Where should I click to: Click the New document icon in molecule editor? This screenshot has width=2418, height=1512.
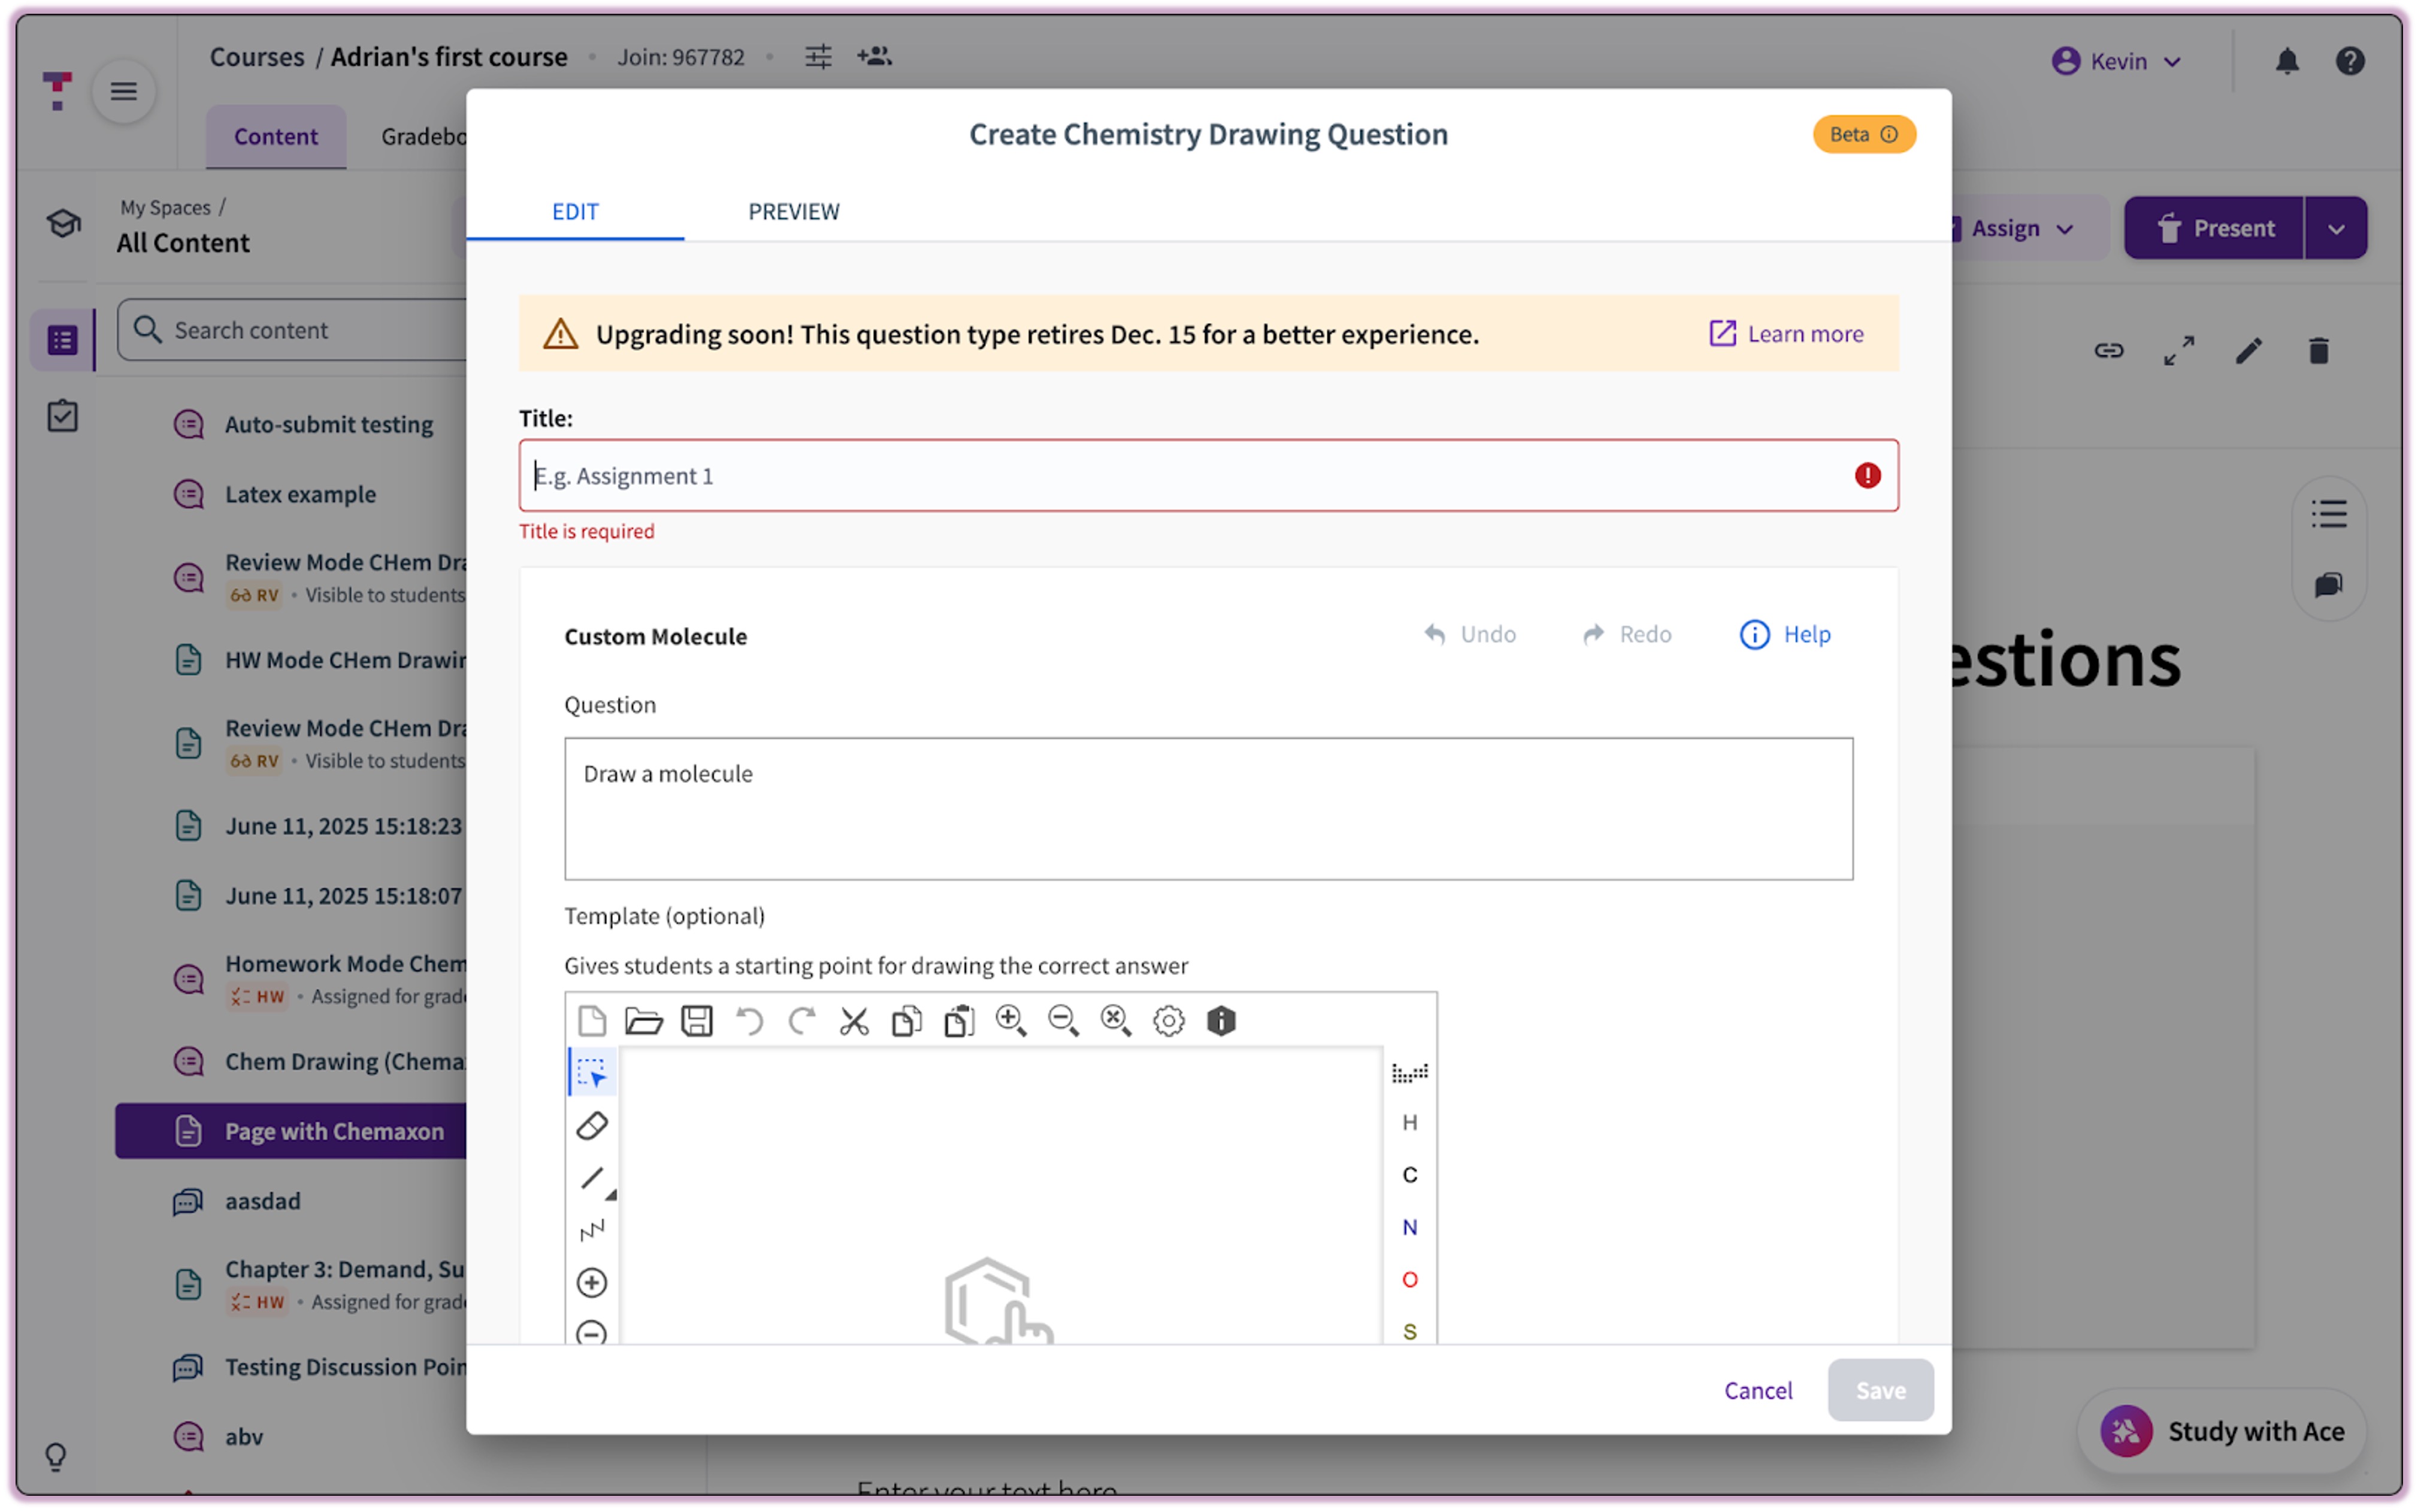click(x=592, y=1021)
